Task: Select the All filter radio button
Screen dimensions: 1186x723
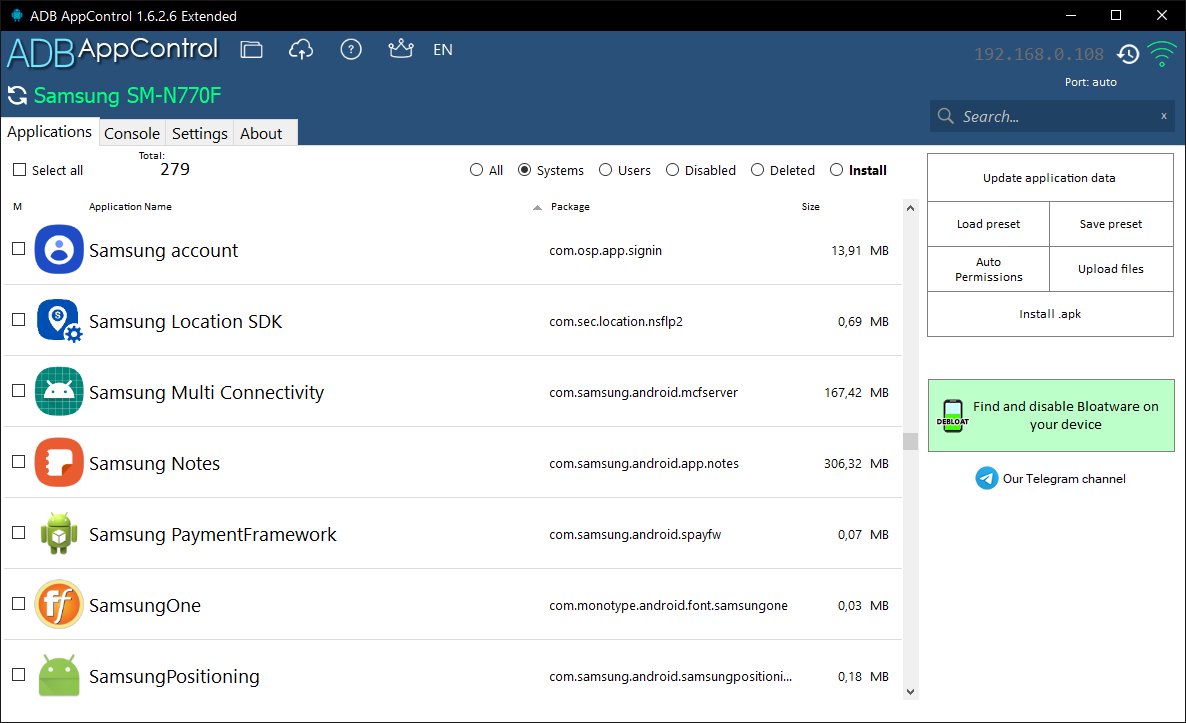Action: pyautogui.click(x=477, y=170)
